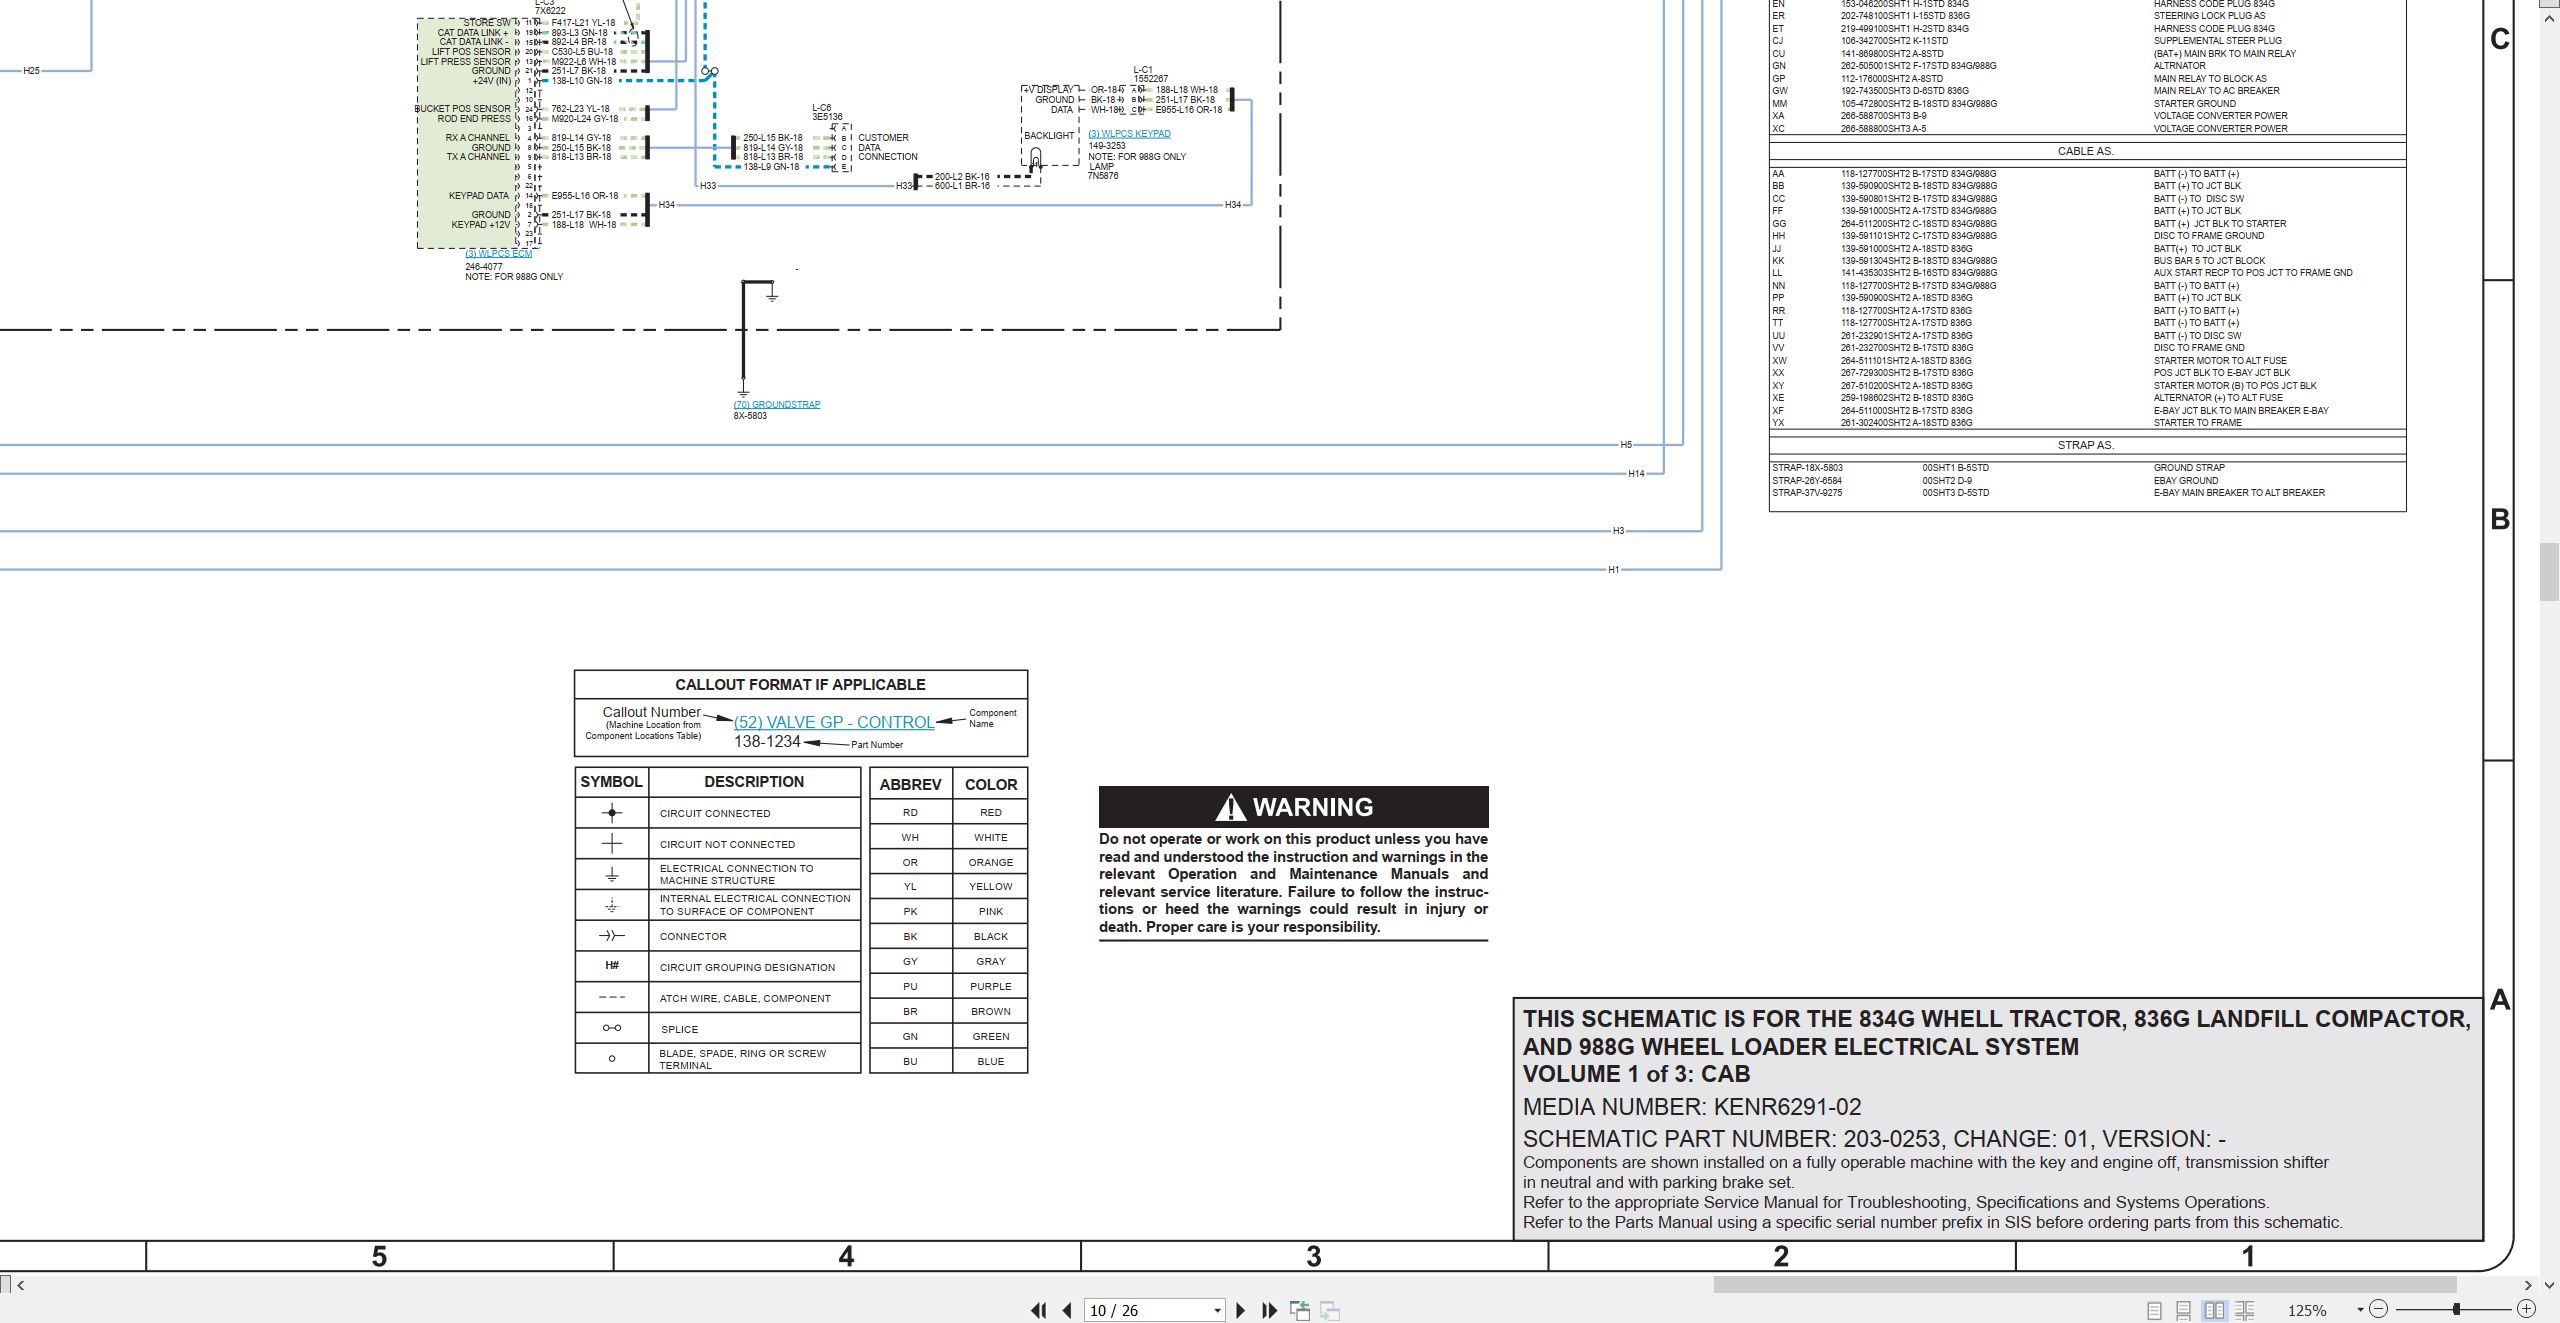Click the vertical scrollbar thumb
The width and height of the screenshot is (2560, 1323).
tap(2550, 571)
